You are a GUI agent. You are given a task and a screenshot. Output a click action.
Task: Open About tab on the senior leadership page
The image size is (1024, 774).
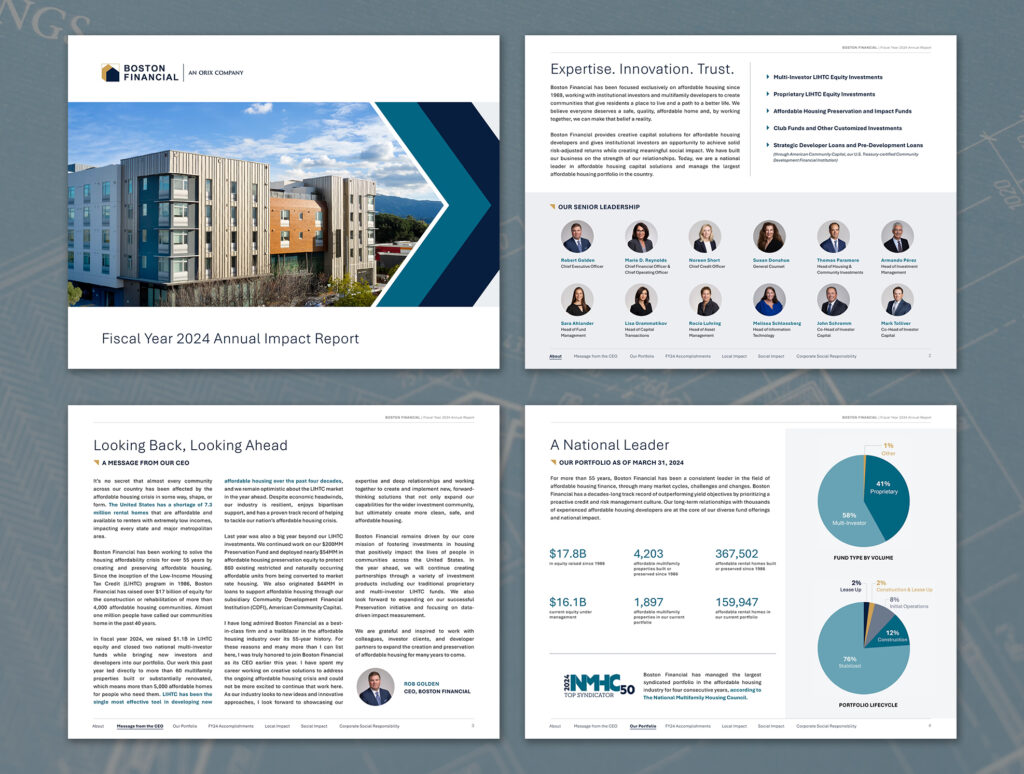click(x=555, y=357)
